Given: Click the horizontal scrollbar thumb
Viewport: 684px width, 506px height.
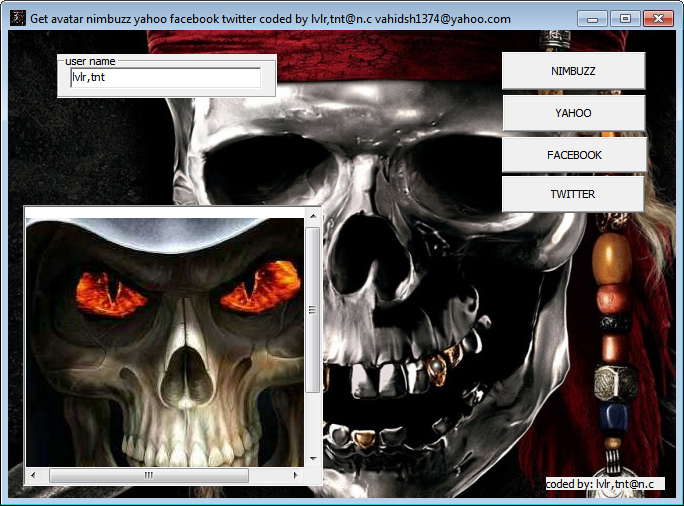Looking at the screenshot, I should (149, 475).
